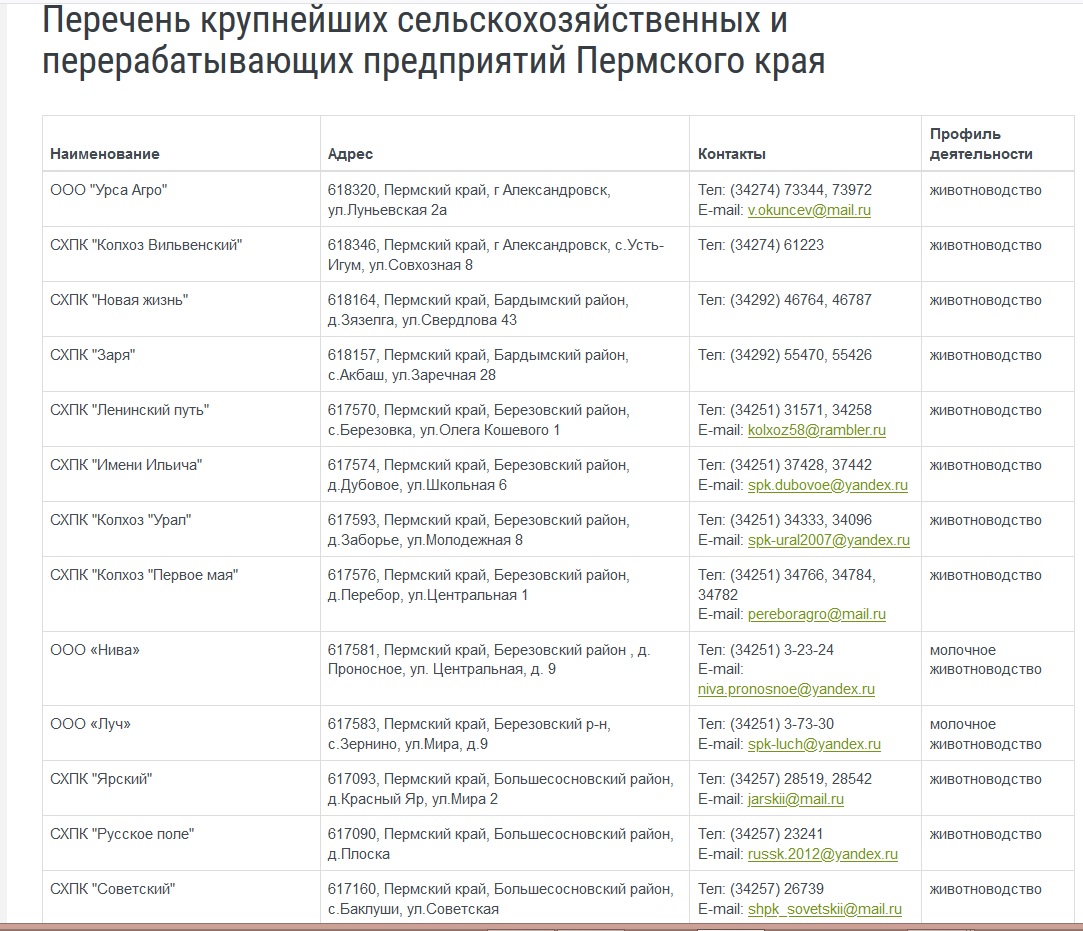This screenshot has height=931, width=1083.
Task: Click животноводство in СХПК "Ярский" row
Action: pyautogui.click(x=986, y=780)
